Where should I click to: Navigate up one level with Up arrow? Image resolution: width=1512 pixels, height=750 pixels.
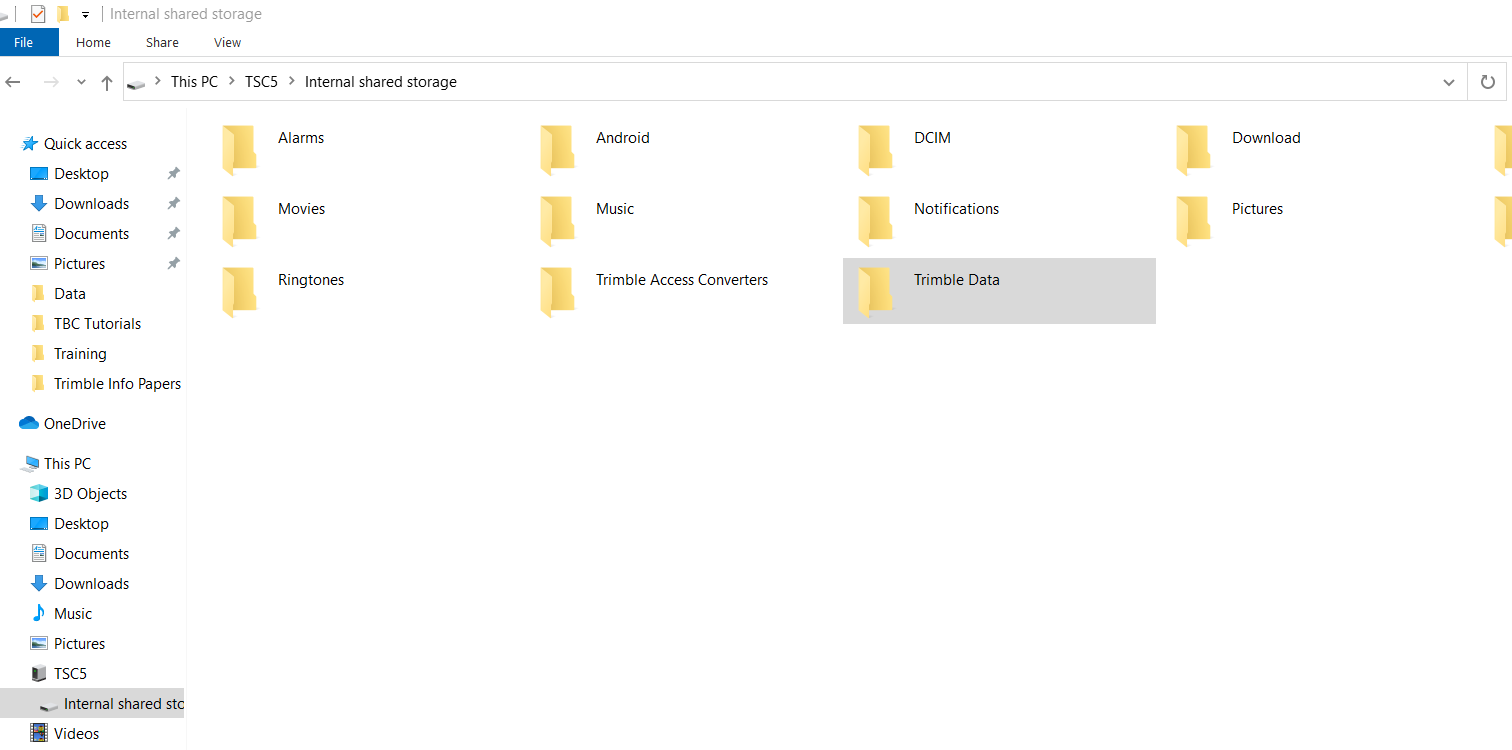coord(107,83)
